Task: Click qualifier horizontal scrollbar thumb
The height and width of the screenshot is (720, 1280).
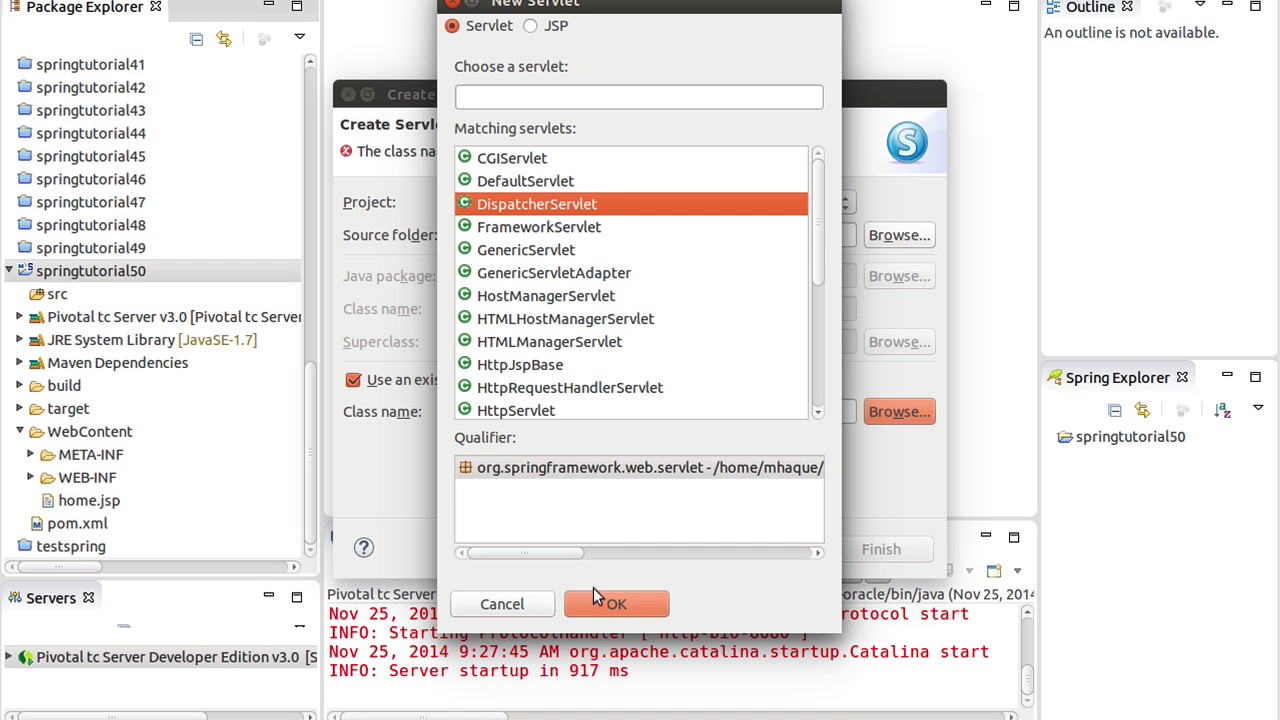Action: [x=524, y=552]
